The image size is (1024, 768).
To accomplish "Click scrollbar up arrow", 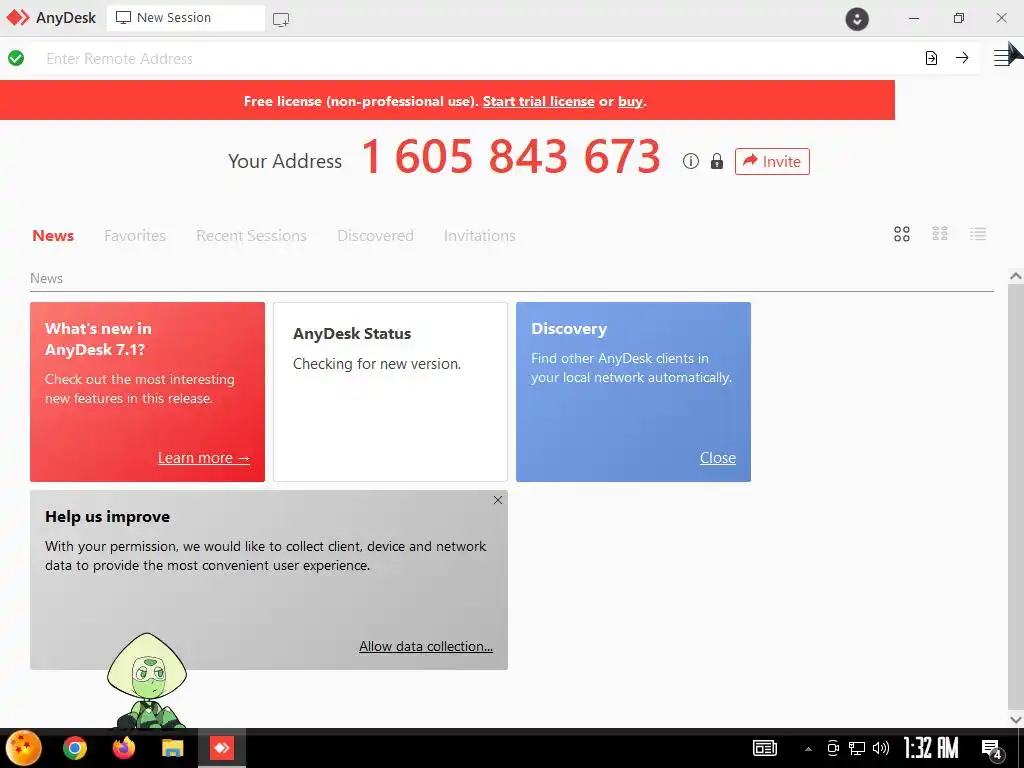I will click(x=1016, y=276).
